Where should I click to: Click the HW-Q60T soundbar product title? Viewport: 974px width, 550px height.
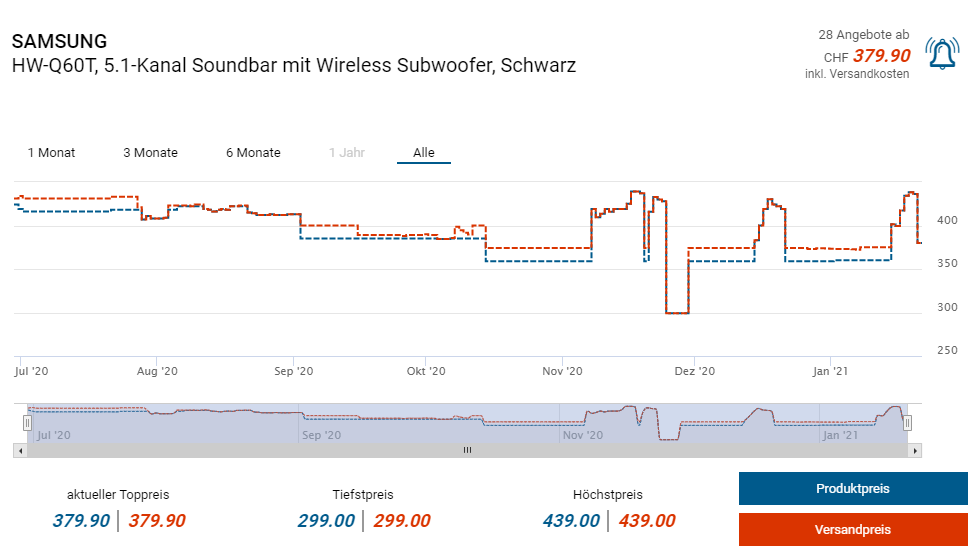click(x=294, y=66)
